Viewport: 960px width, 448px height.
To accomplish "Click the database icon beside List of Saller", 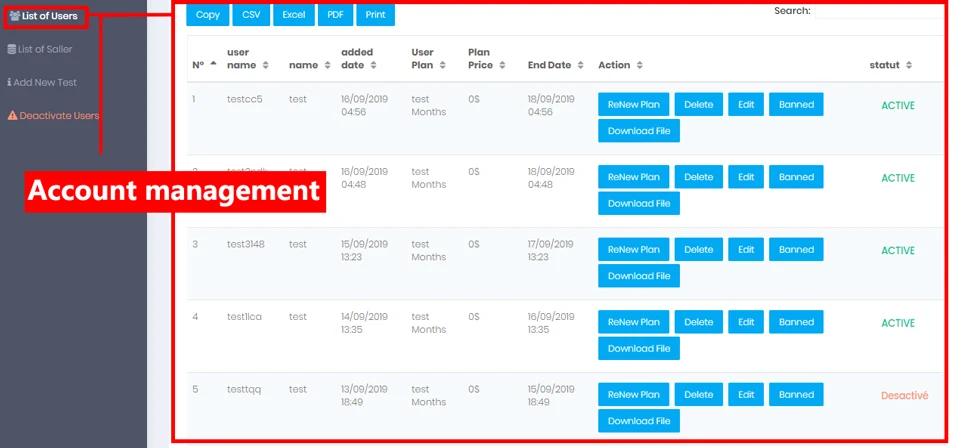I will [x=12, y=49].
